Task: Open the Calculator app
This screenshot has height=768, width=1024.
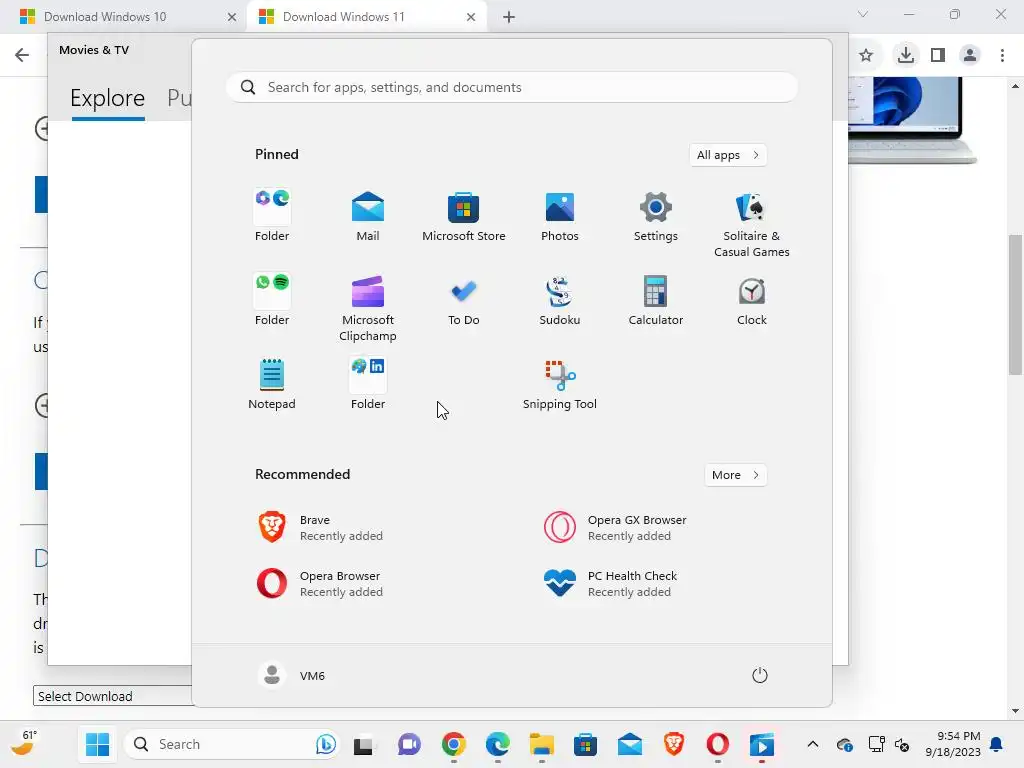Action: click(x=656, y=300)
